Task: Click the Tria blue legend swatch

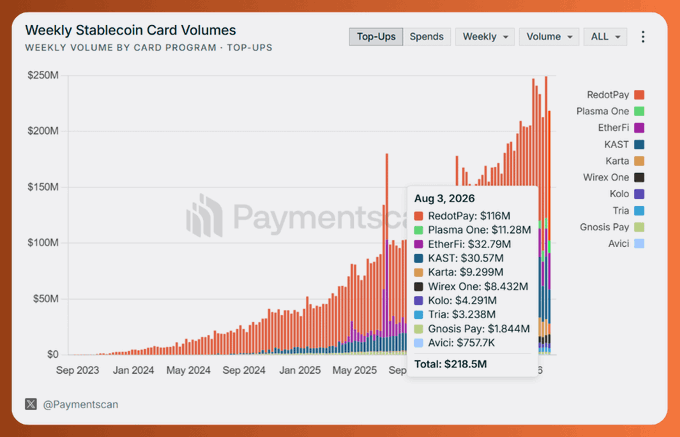Action: pos(639,211)
